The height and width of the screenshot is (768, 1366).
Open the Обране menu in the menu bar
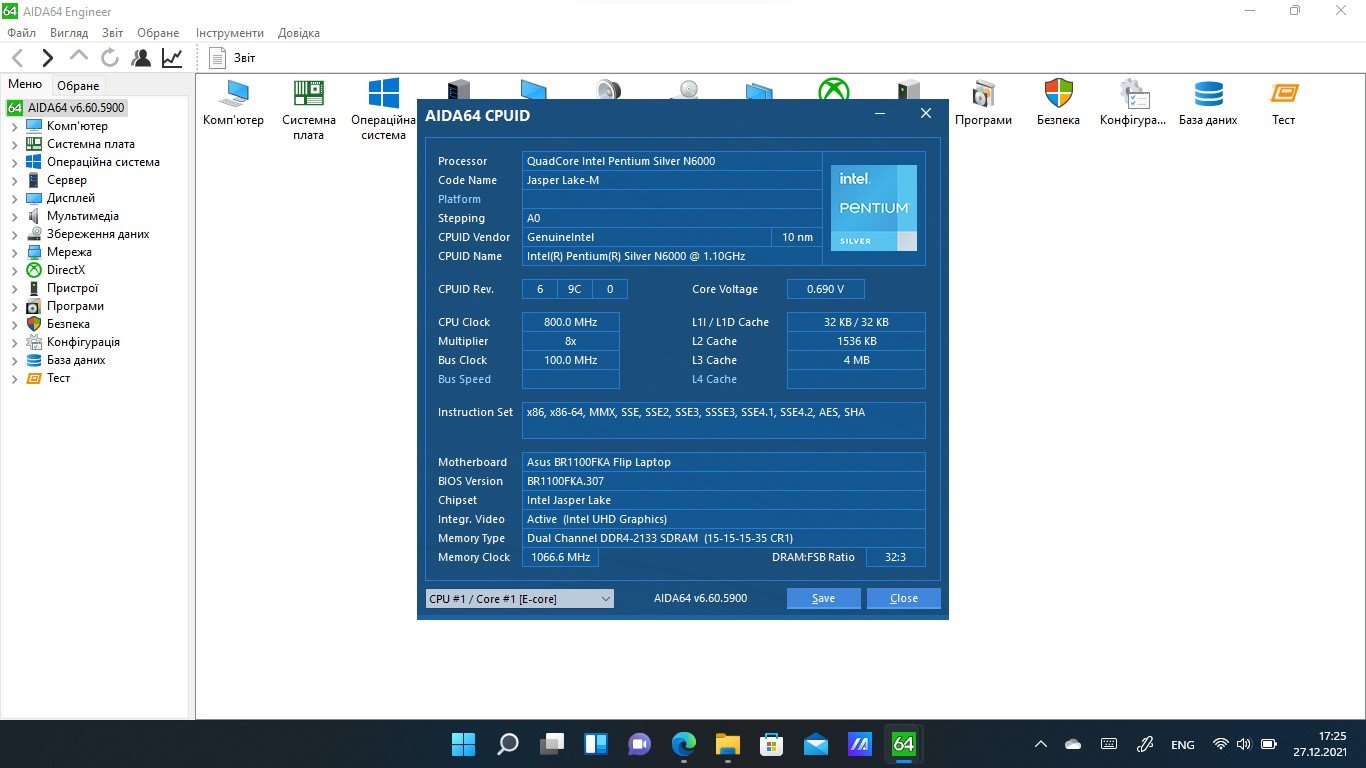coord(158,33)
